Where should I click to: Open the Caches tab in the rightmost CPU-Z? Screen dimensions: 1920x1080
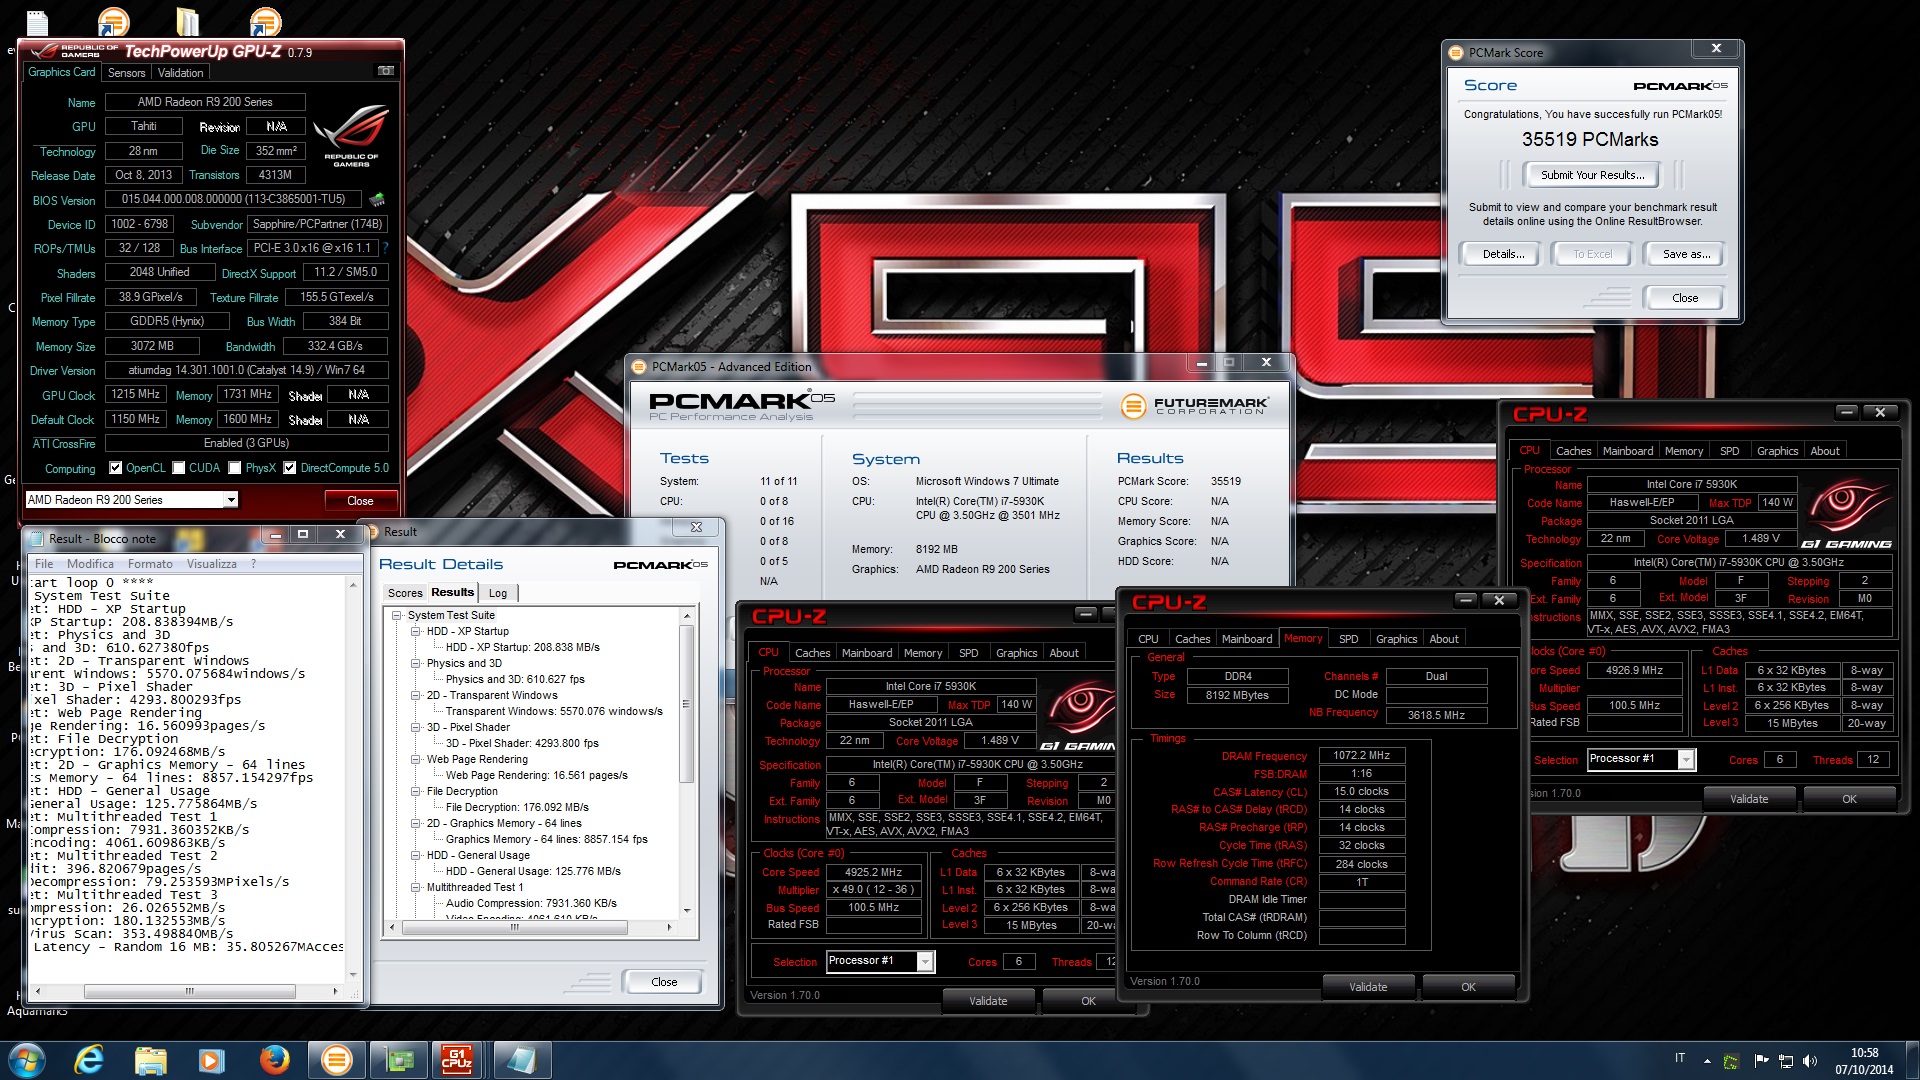[1573, 451]
